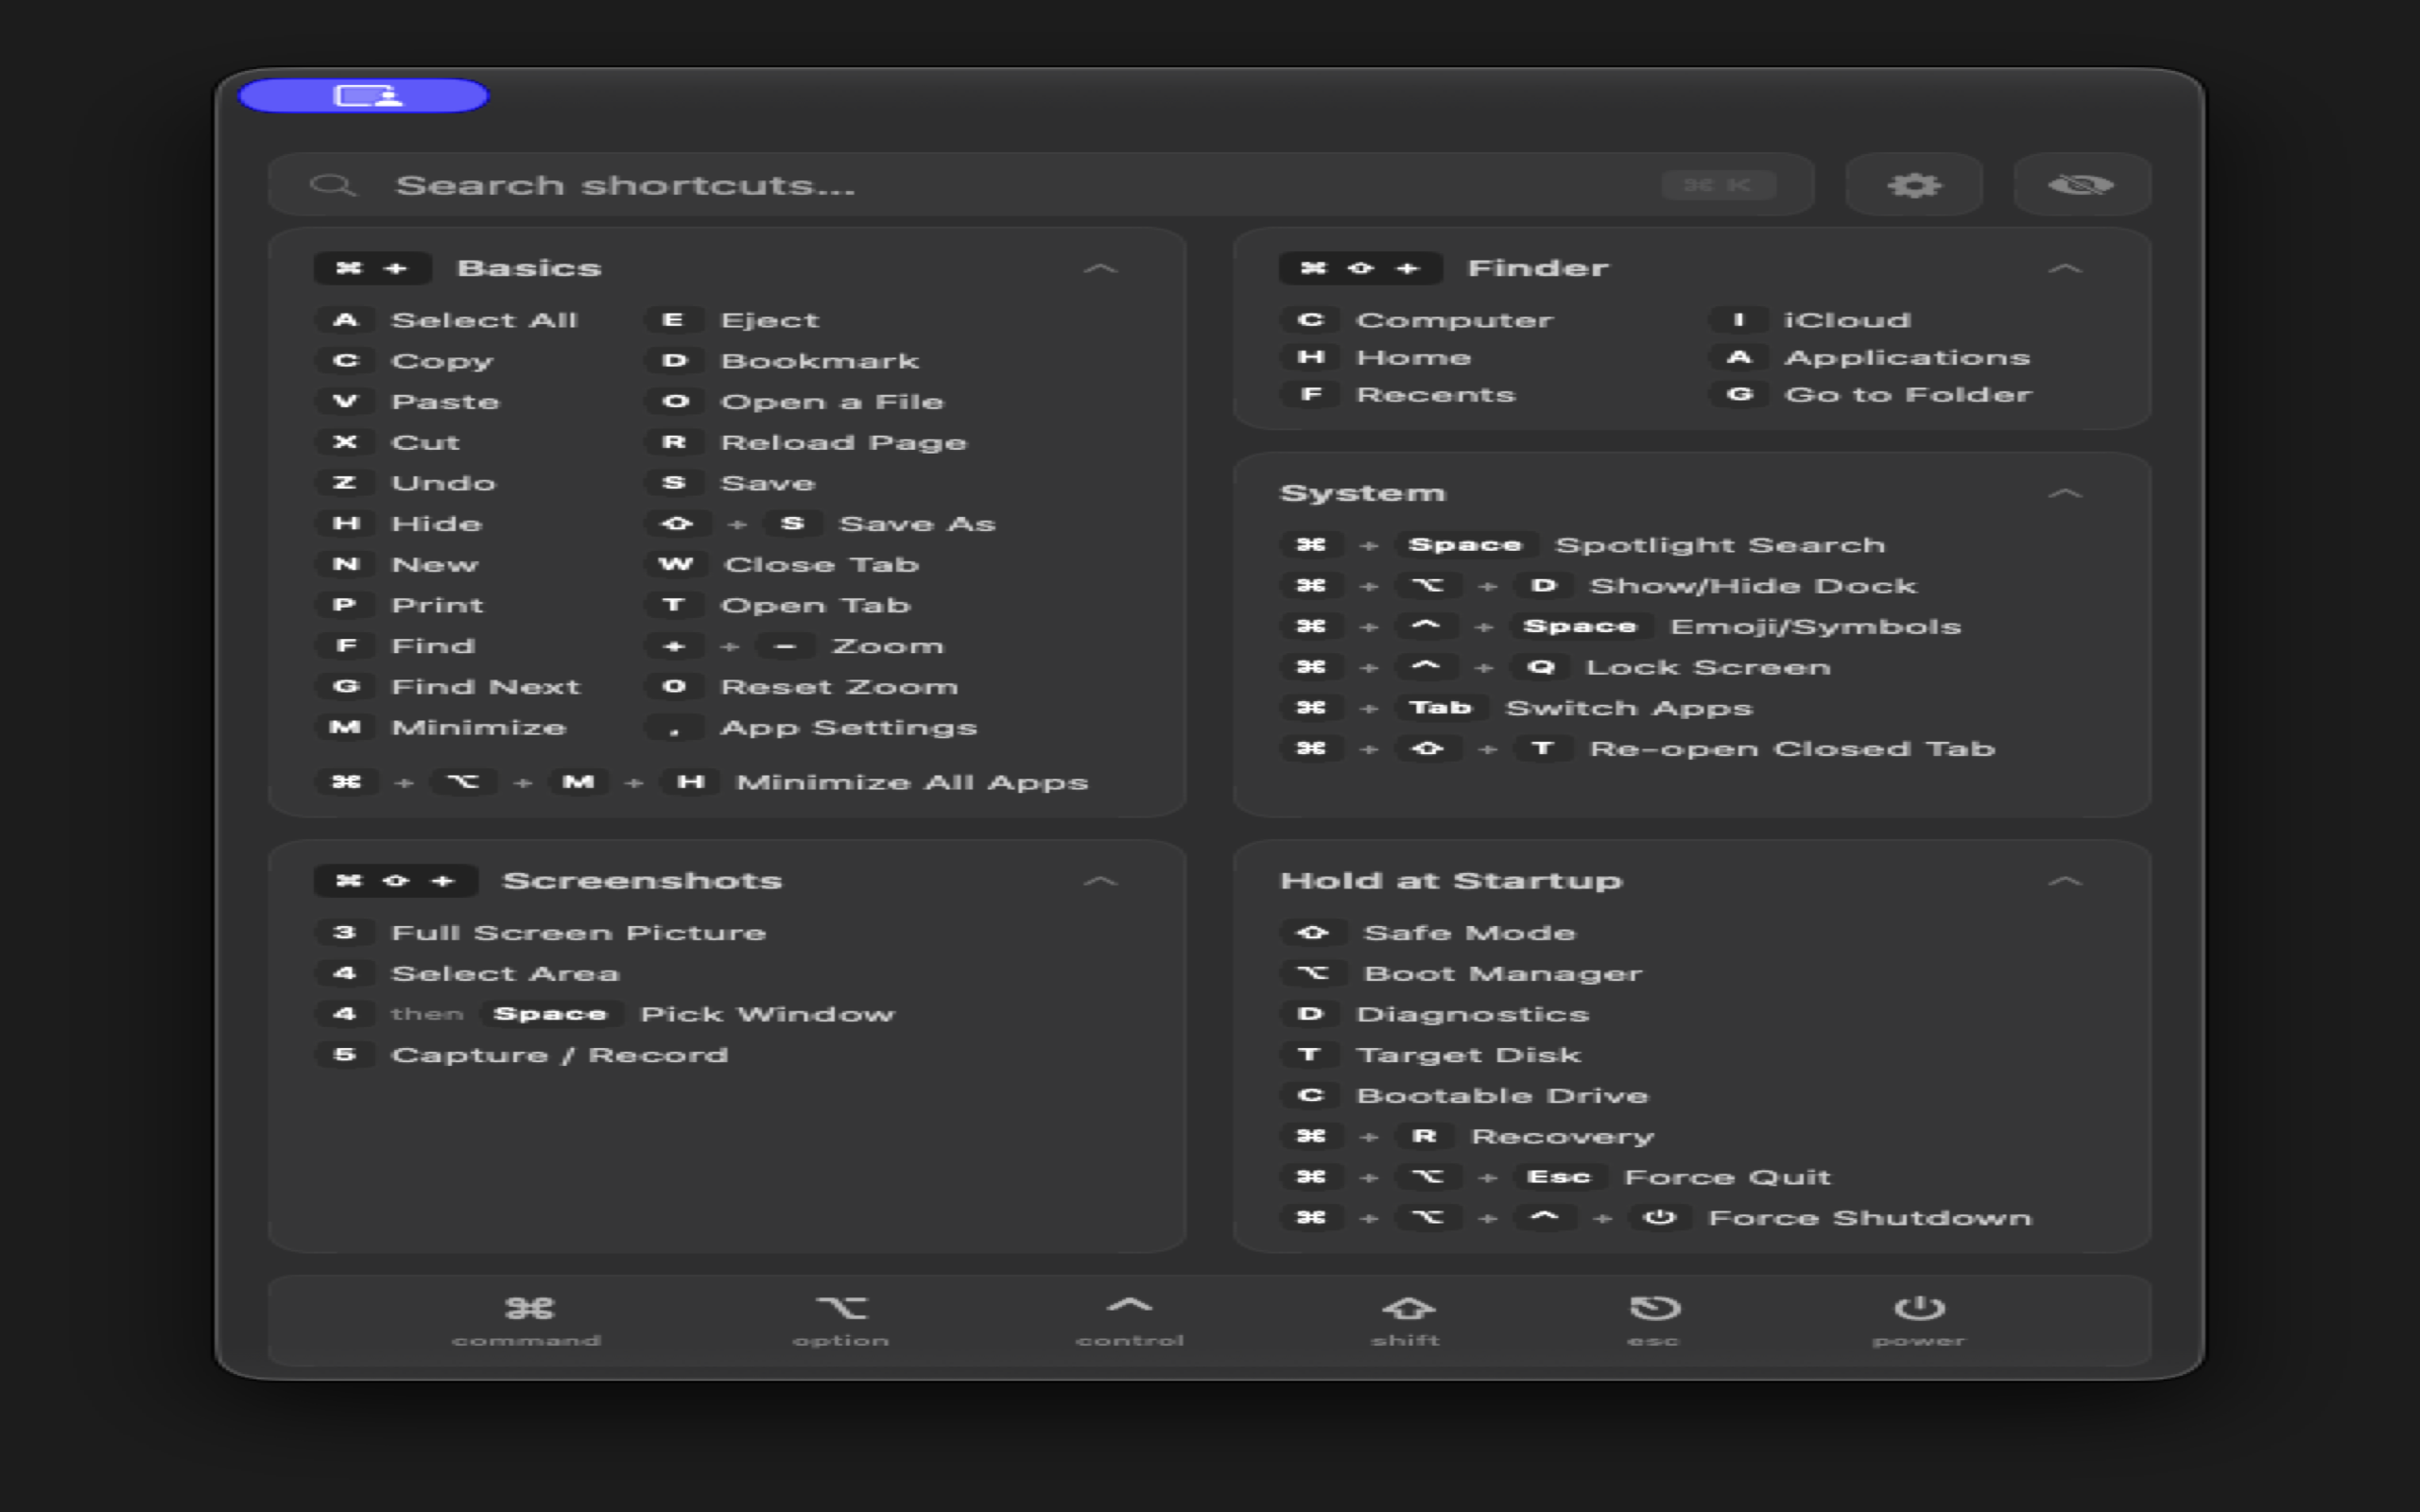Click the Reset Zoom shortcut

(x=803, y=687)
